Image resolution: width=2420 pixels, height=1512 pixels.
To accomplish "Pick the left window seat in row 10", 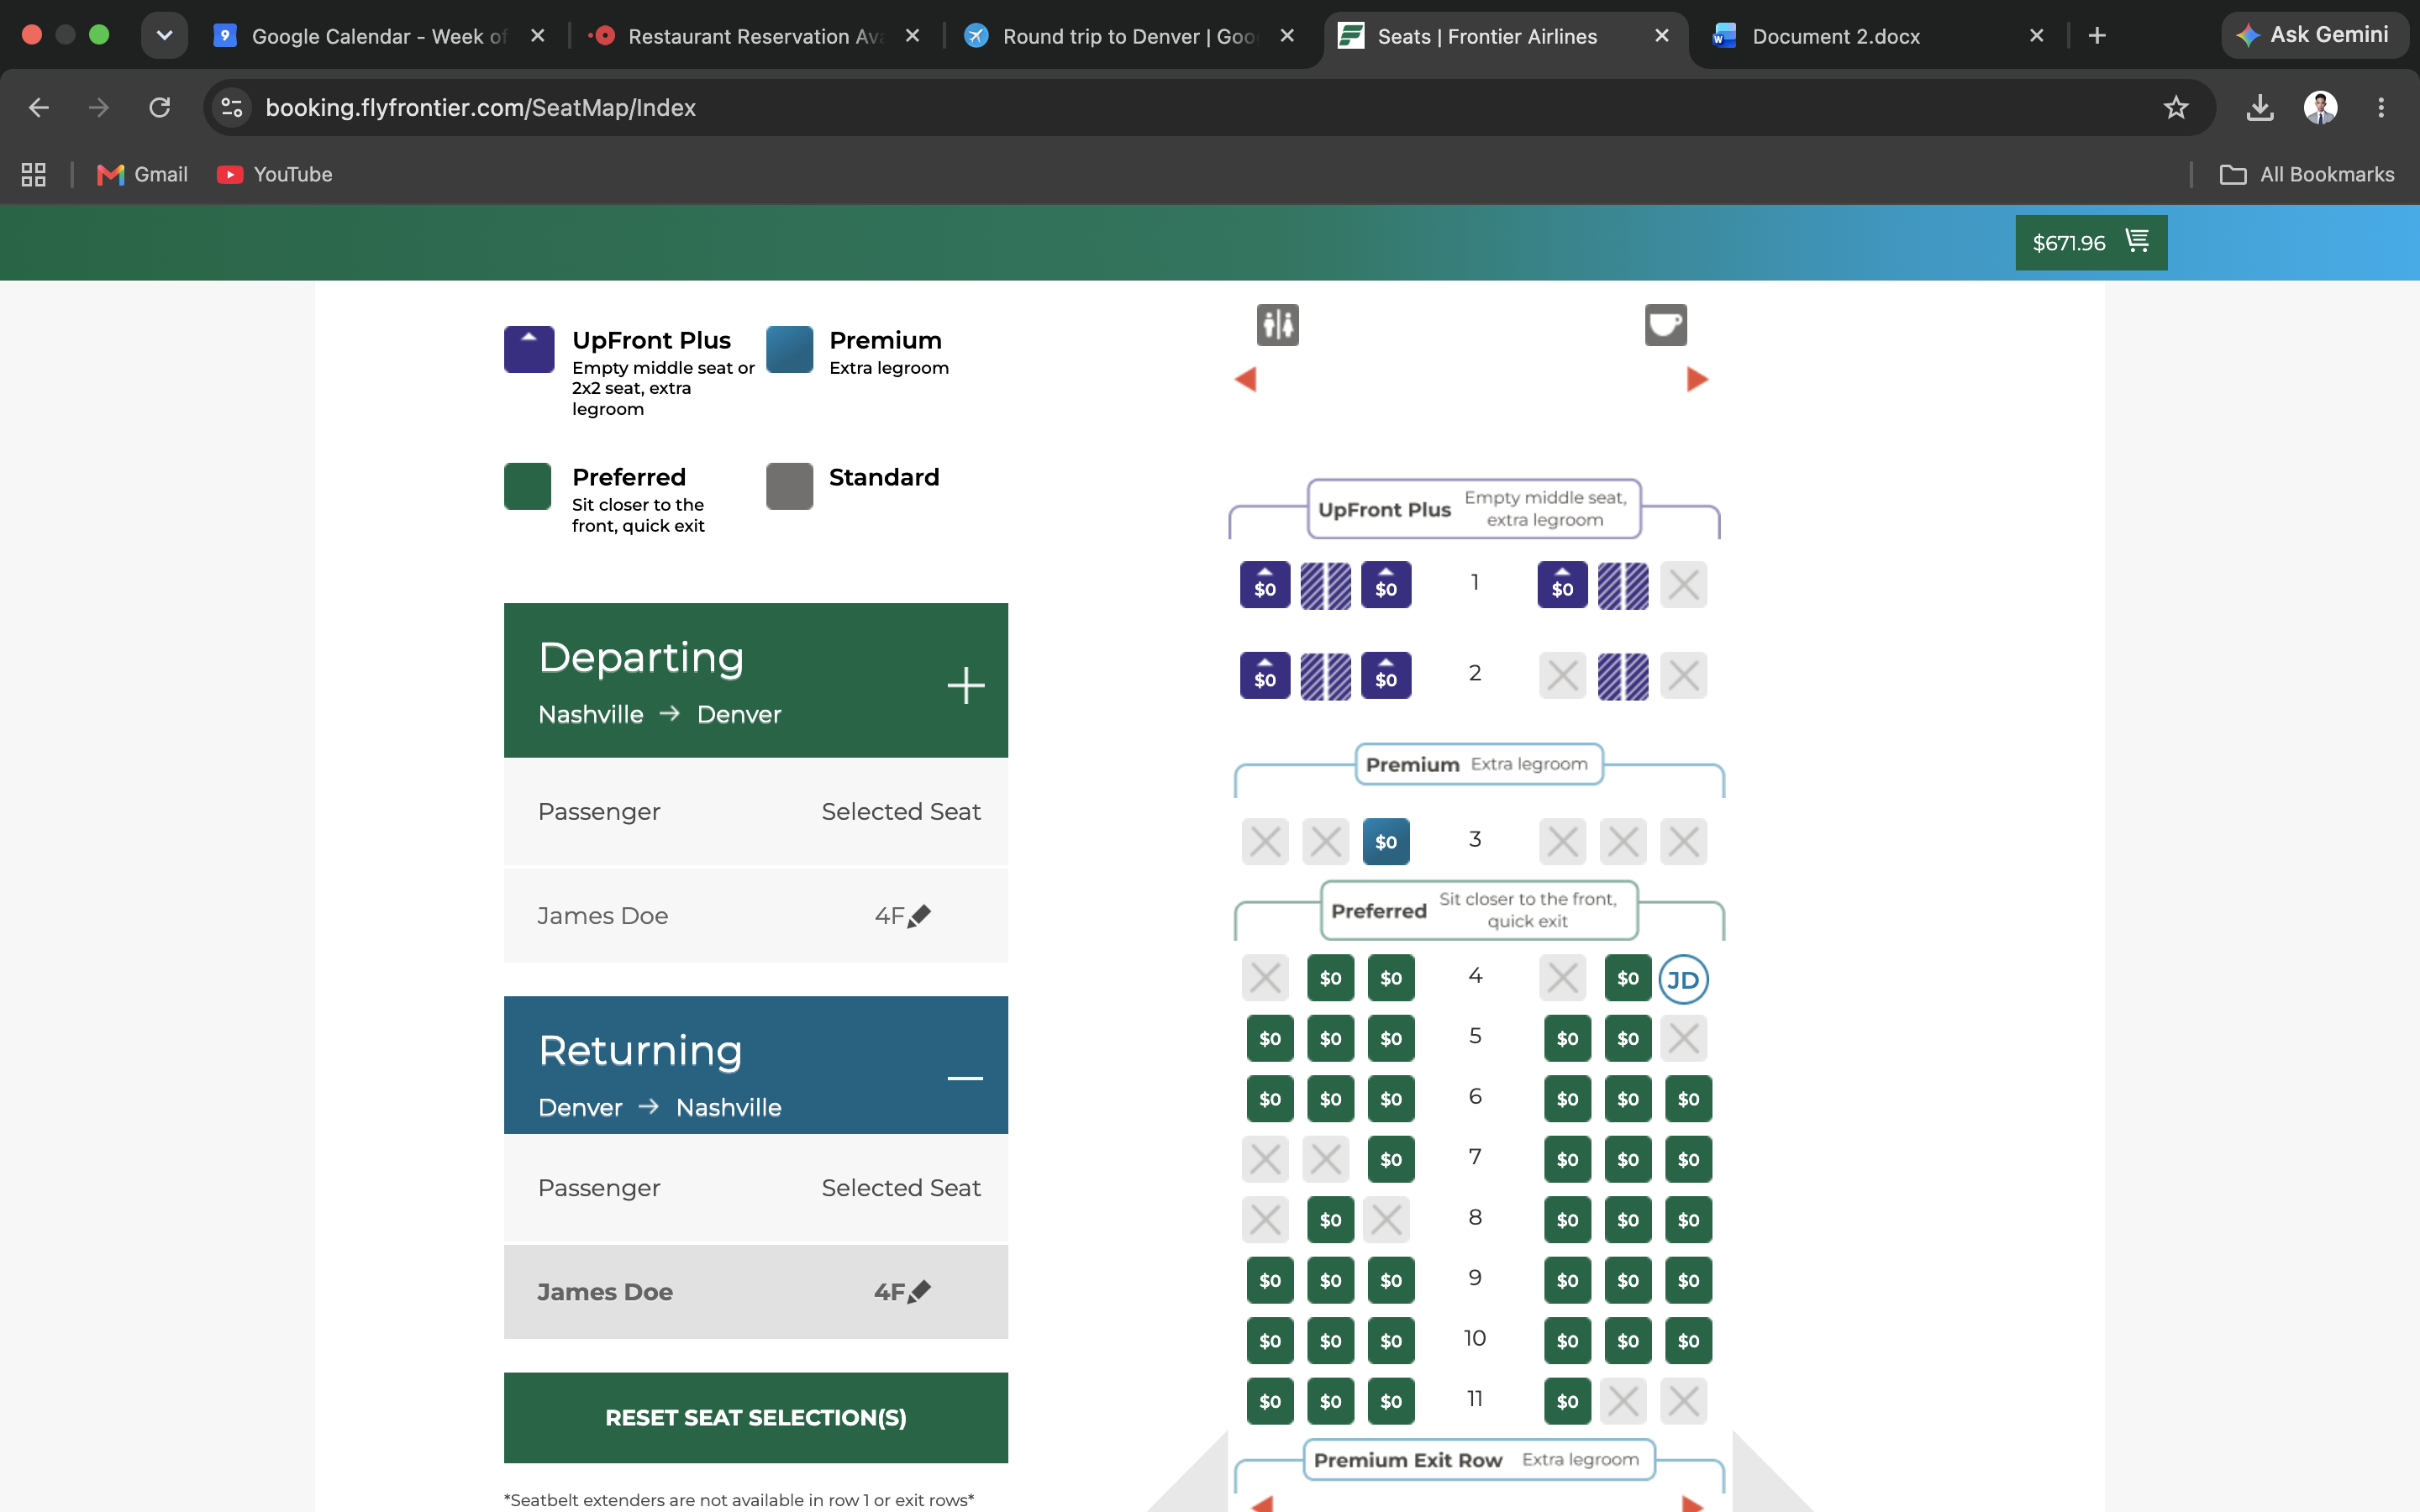I will click(x=1270, y=1341).
